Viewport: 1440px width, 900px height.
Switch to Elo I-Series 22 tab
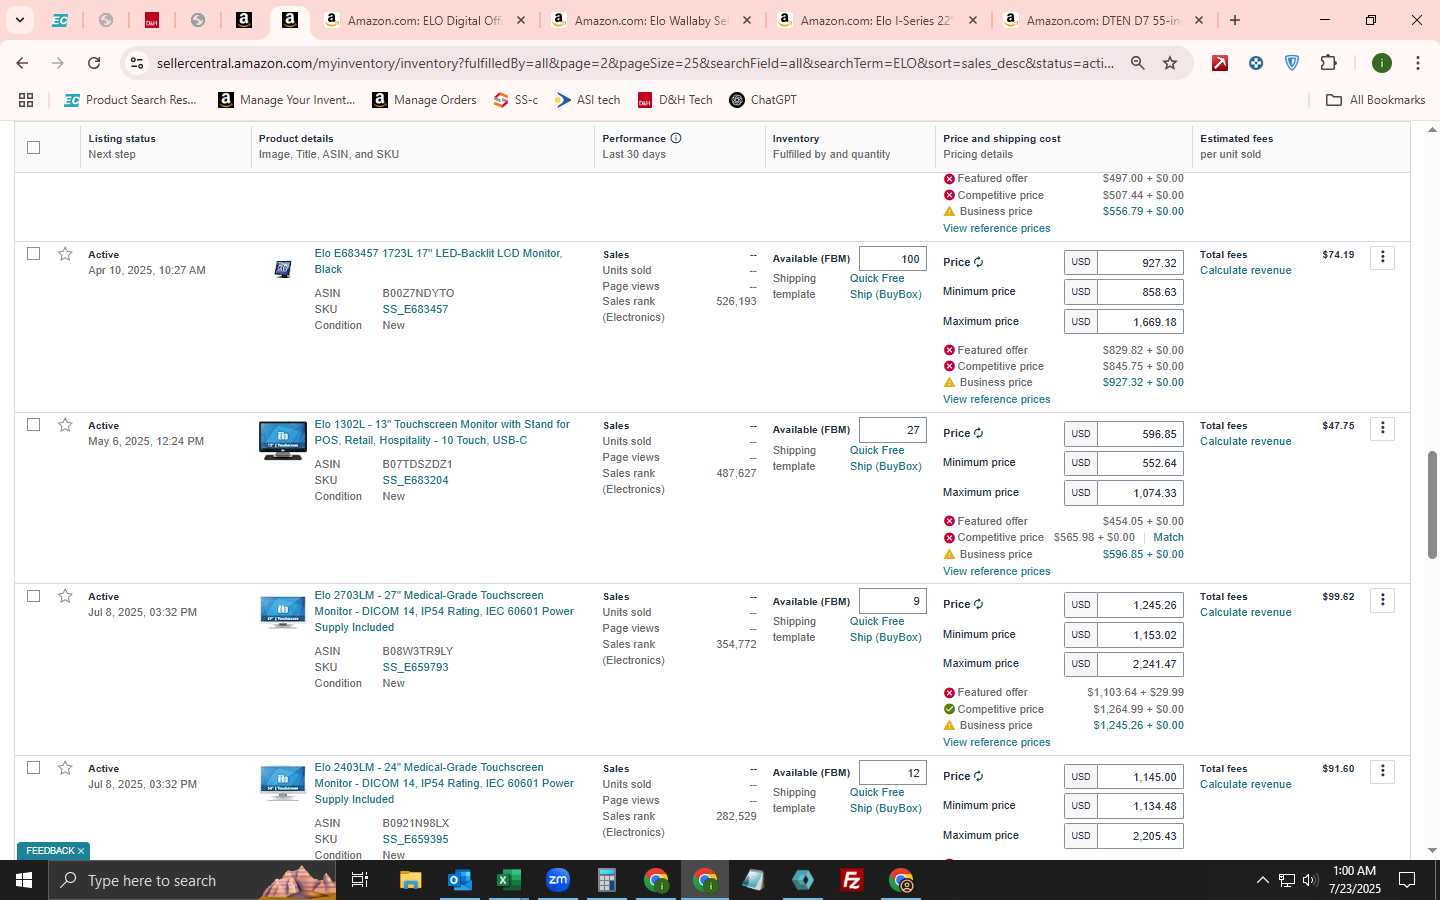click(879, 20)
